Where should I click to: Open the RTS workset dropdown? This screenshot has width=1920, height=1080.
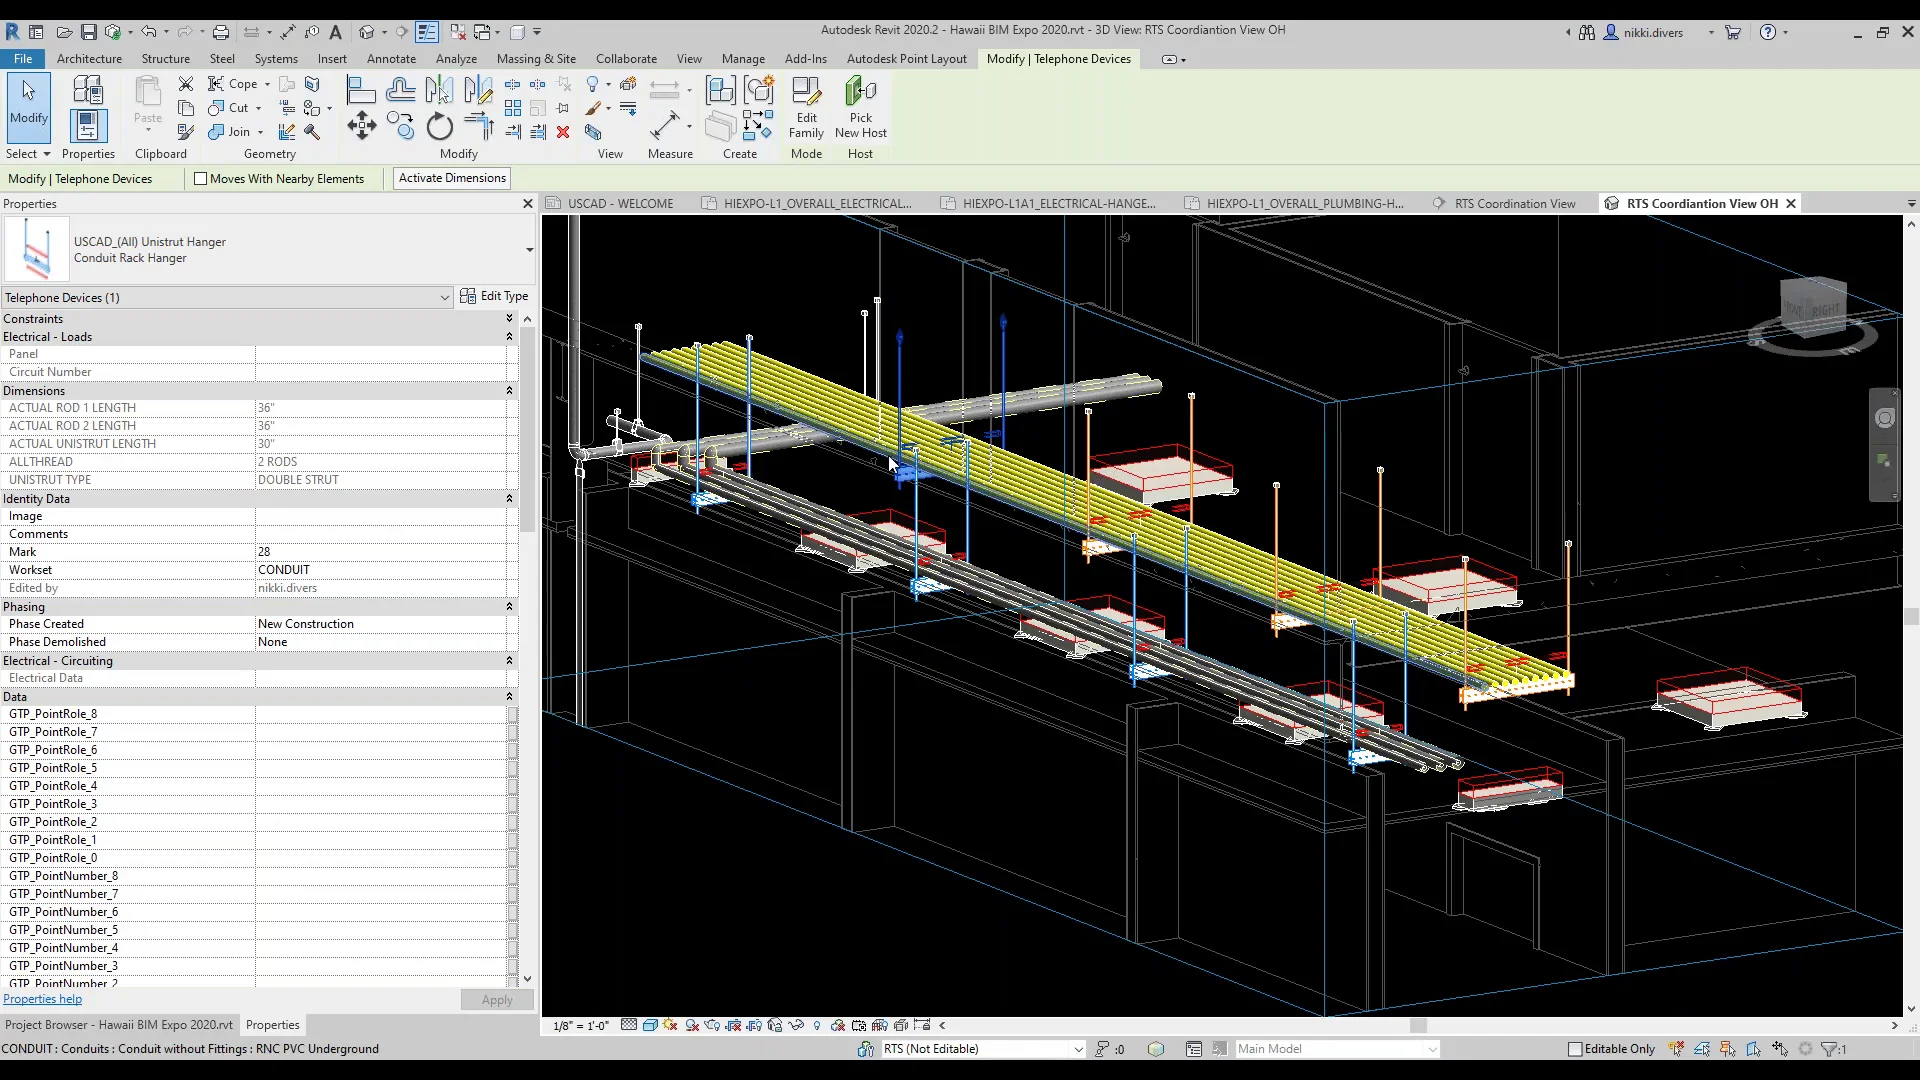point(1078,1049)
